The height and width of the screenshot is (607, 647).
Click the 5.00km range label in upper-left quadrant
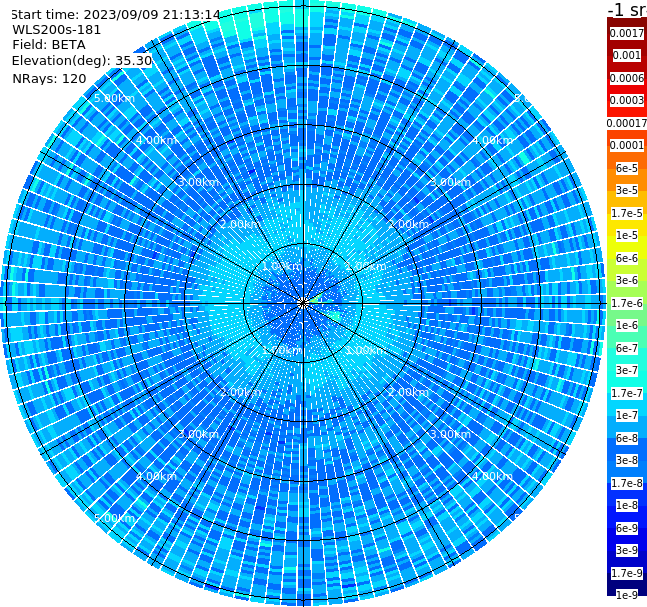pyautogui.click(x=114, y=98)
